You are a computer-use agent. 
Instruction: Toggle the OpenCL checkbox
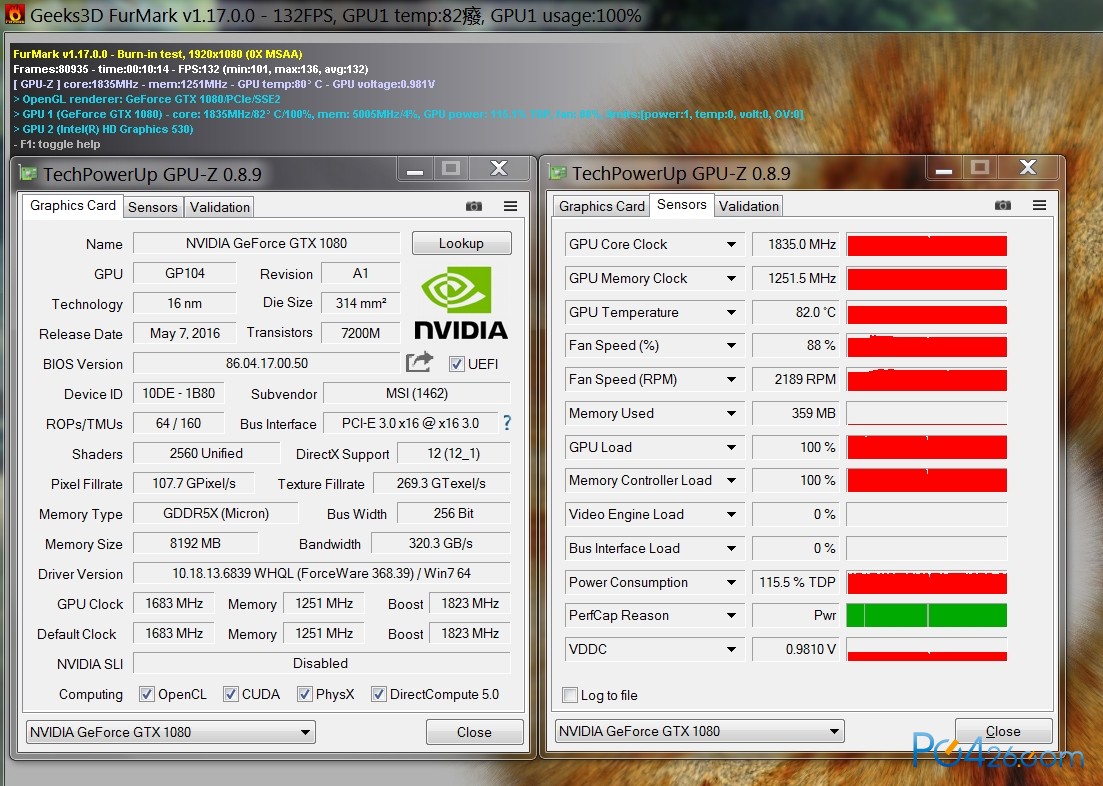[146, 694]
